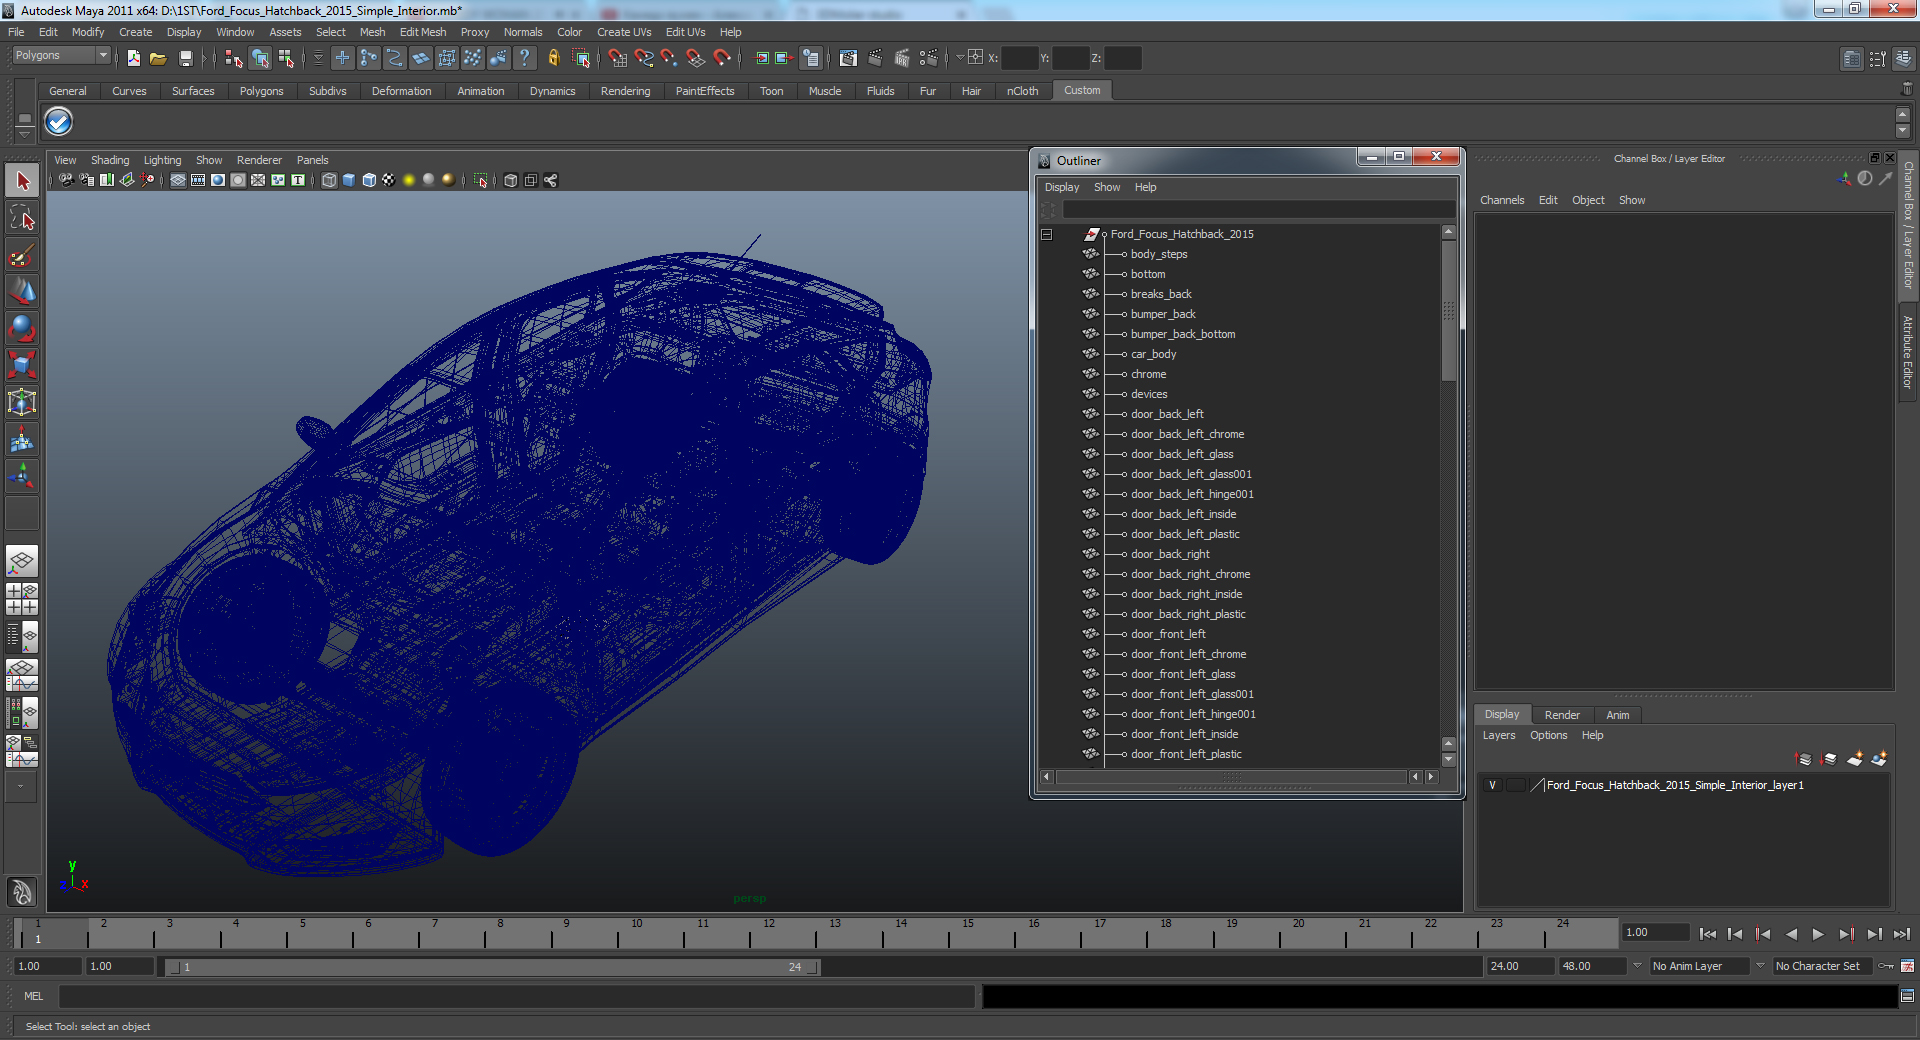Toggle smooth shade all blue cube

point(349,180)
